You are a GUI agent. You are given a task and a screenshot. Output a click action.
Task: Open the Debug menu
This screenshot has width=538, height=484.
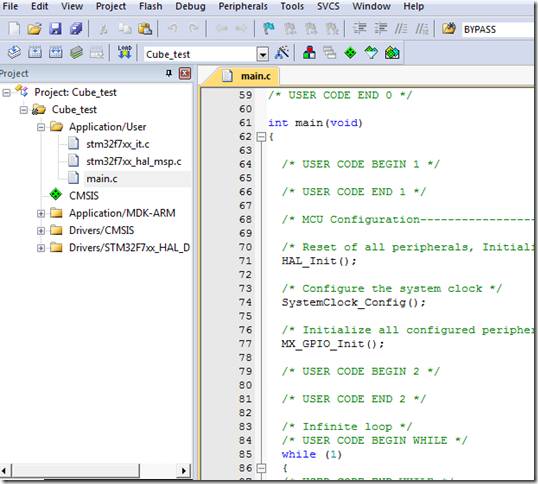190,6
